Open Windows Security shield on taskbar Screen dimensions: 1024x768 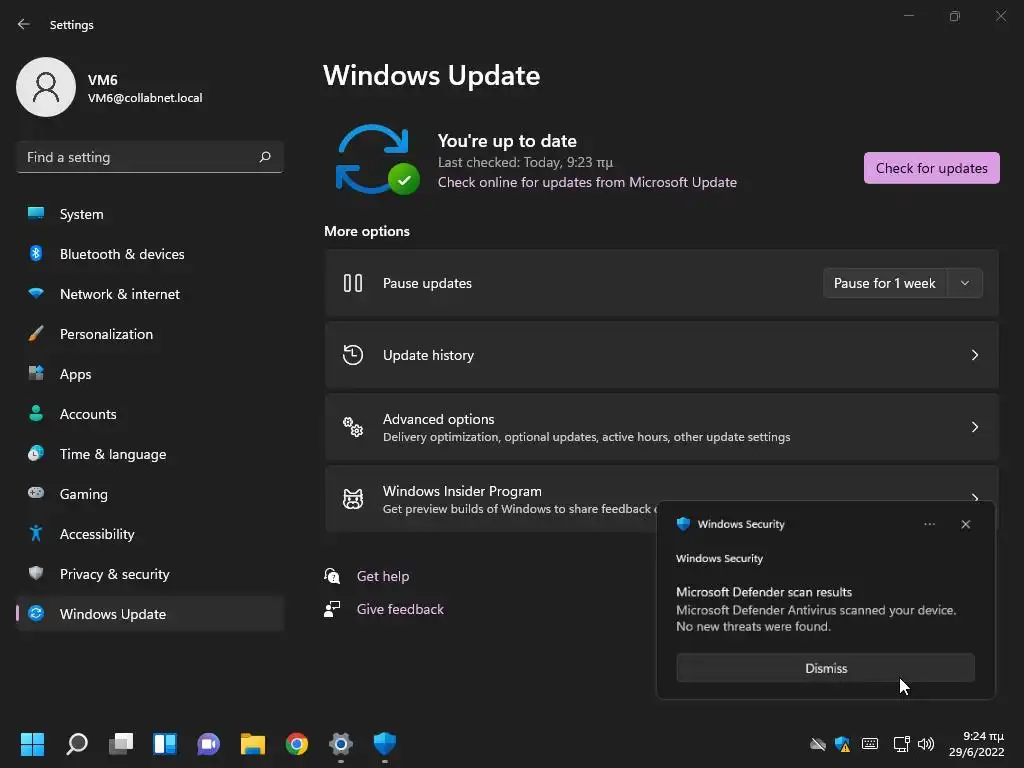click(x=385, y=743)
